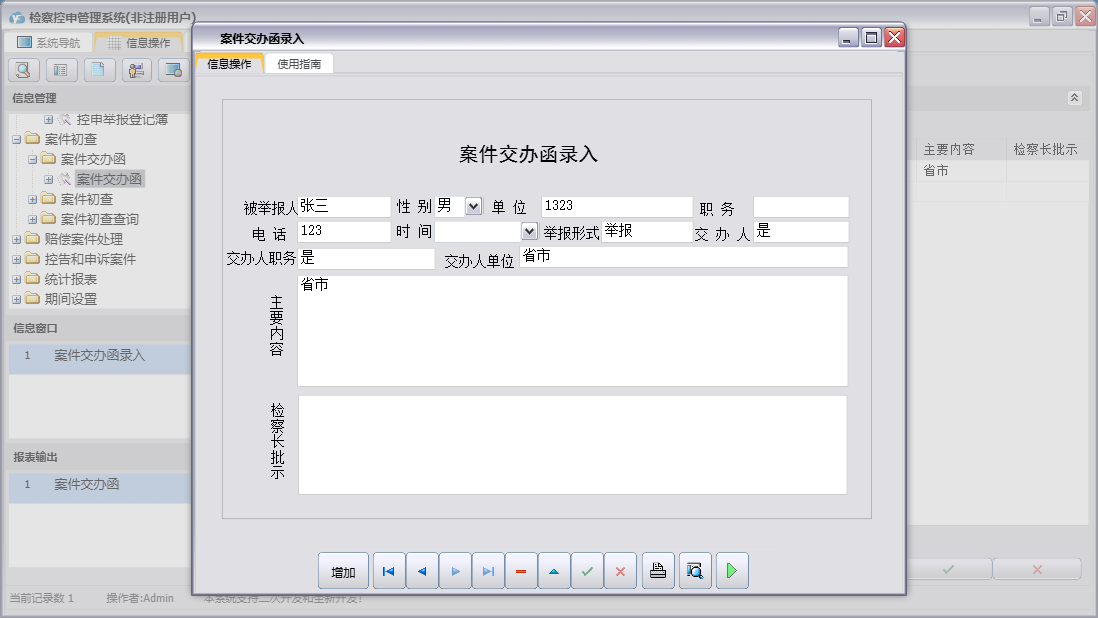
Task: Select the print icon on the bottom toolbar
Action: (657, 570)
